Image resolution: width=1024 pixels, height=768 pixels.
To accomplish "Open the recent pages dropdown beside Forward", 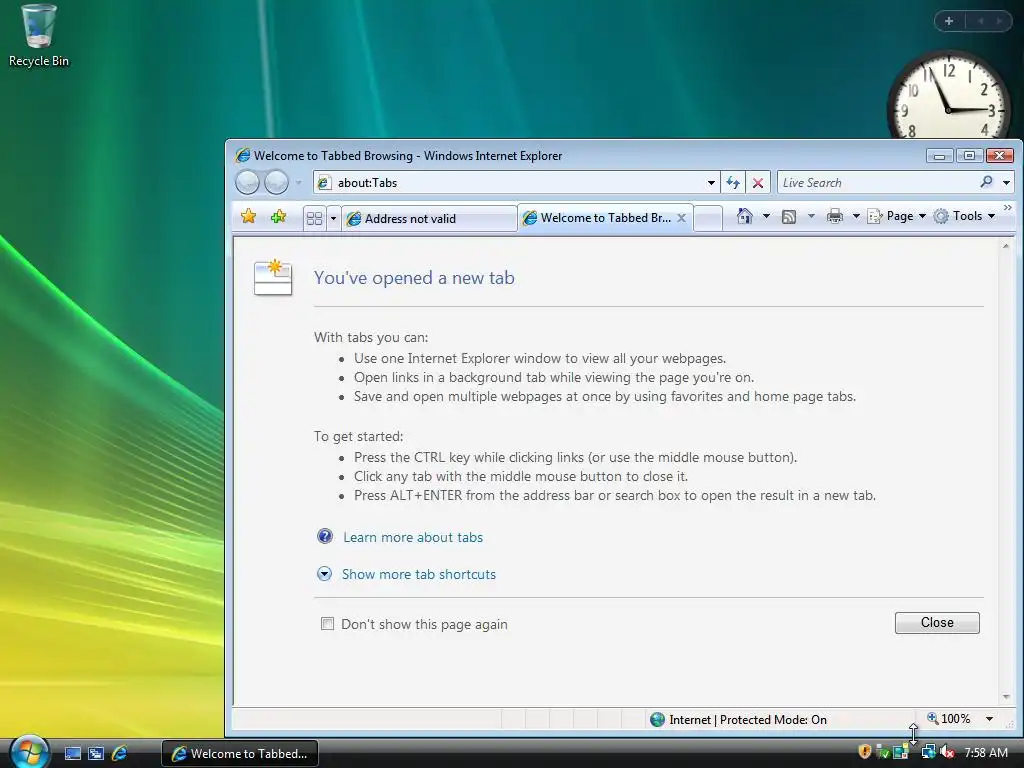I will (x=298, y=183).
